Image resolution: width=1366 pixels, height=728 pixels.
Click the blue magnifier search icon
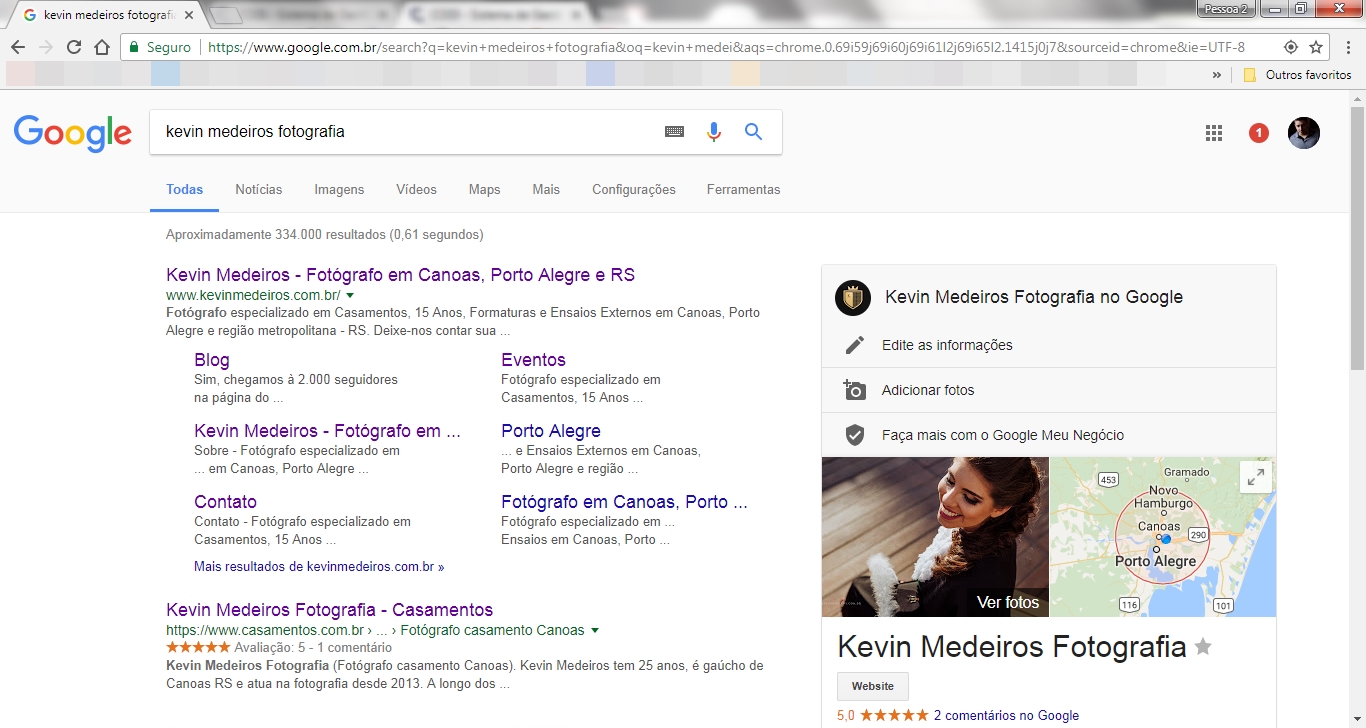[754, 131]
